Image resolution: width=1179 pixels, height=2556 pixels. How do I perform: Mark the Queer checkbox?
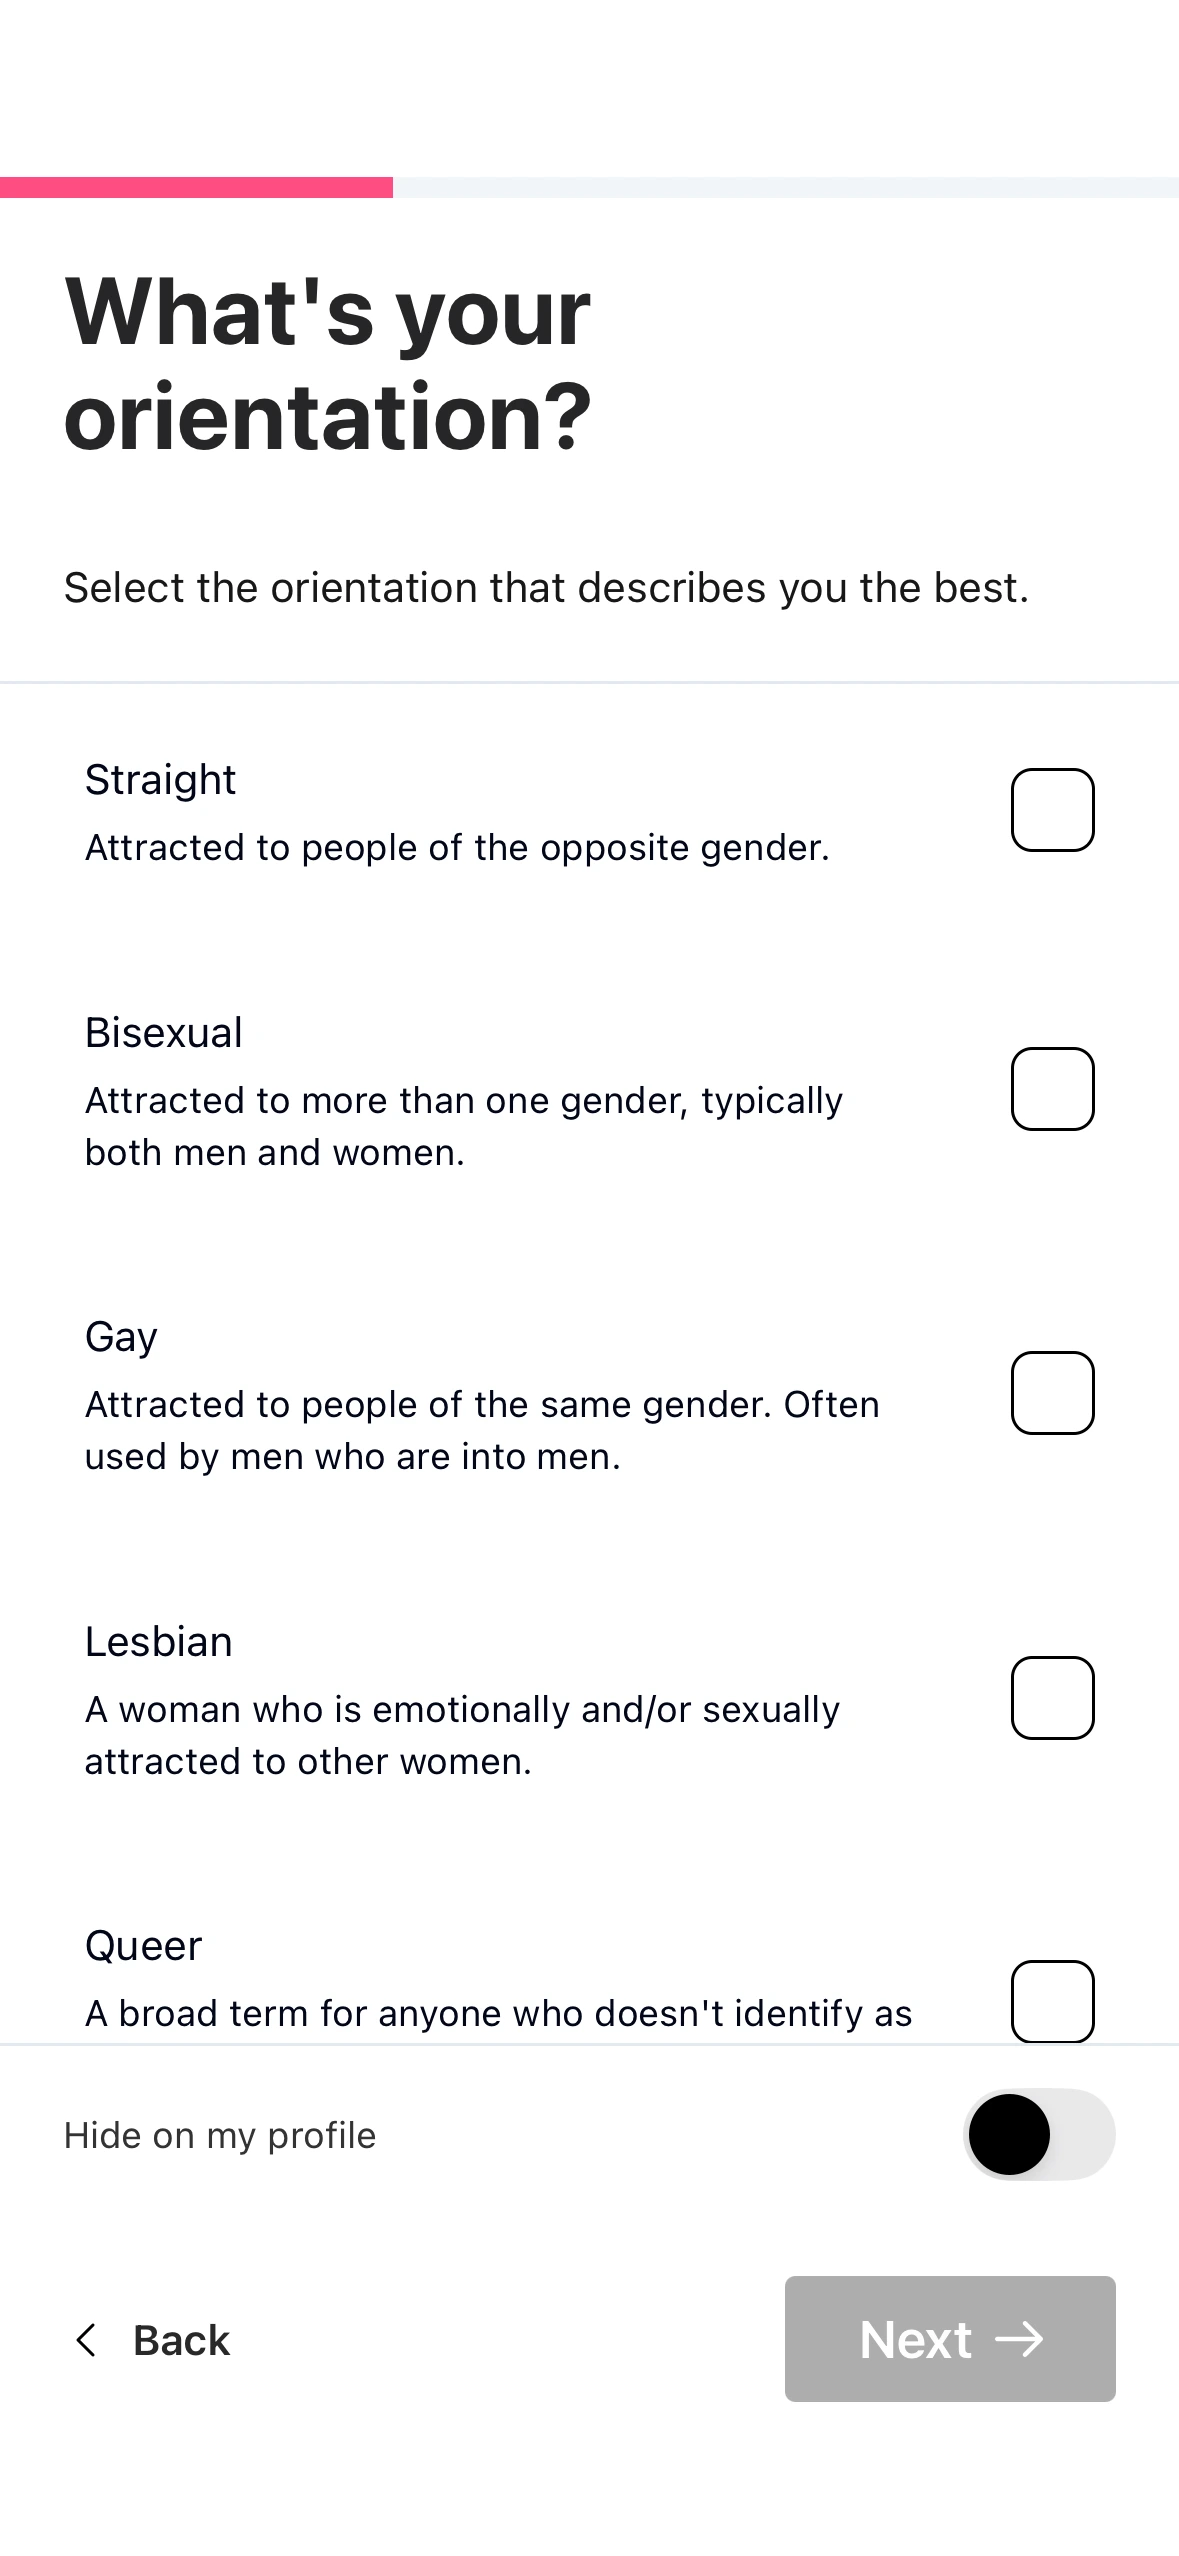click(x=1052, y=2001)
